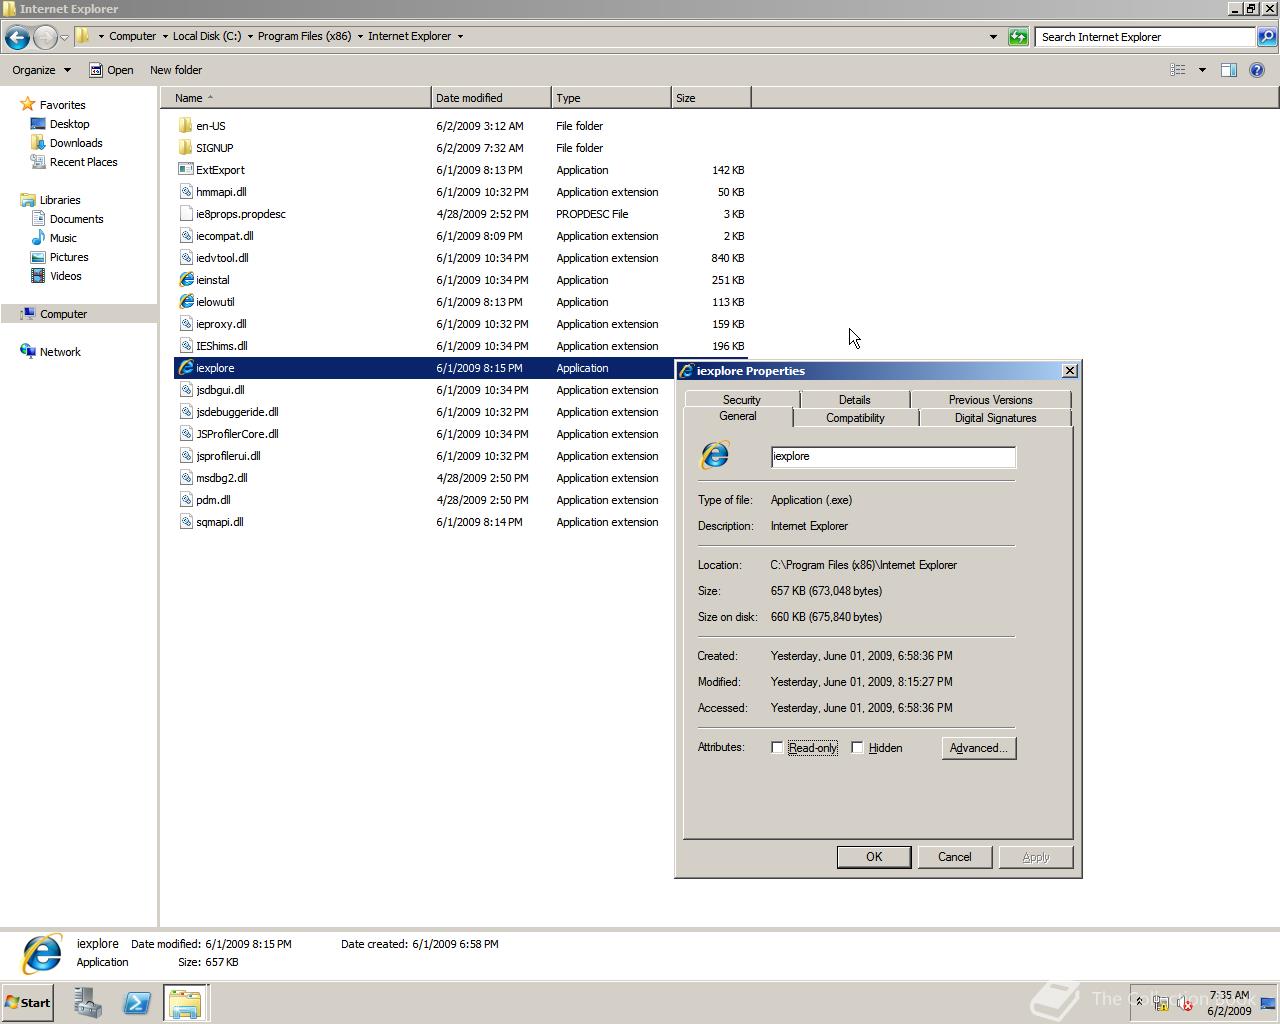Screen dimensions: 1280x1024
Task: Click Cancel in iexplore Properties
Action: point(955,857)
